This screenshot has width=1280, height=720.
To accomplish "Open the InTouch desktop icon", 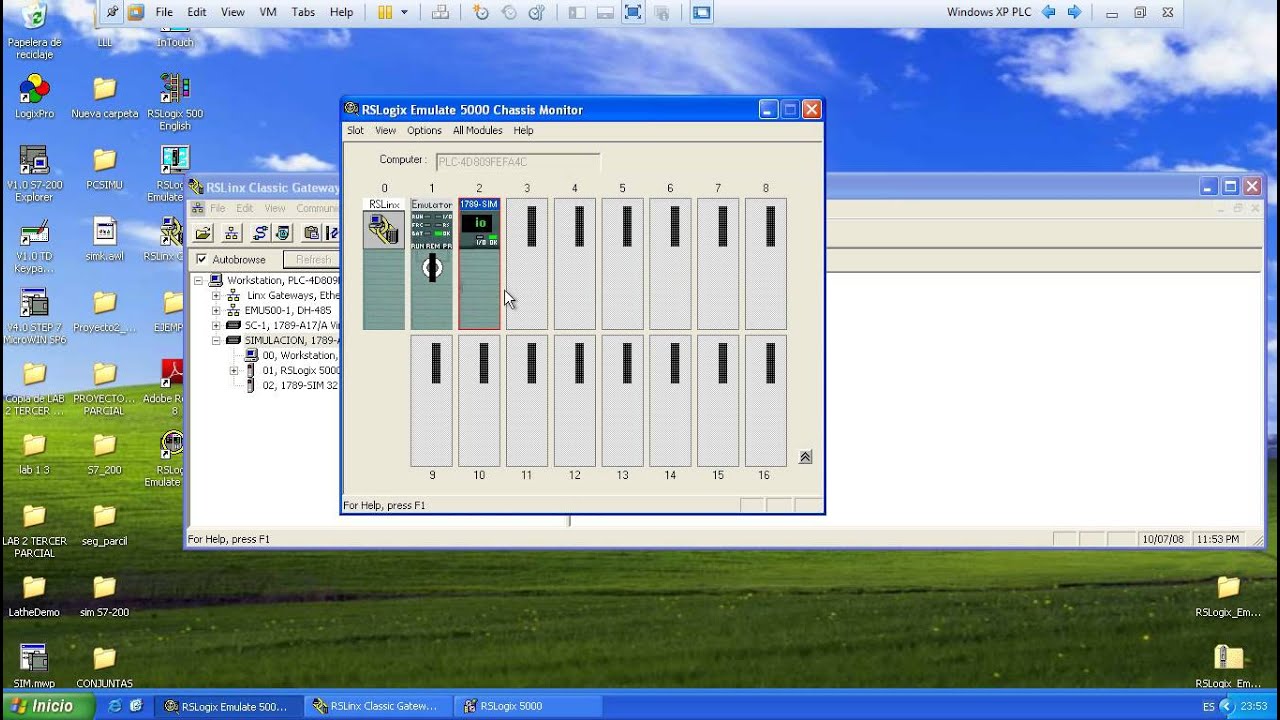I will [175, 26].
